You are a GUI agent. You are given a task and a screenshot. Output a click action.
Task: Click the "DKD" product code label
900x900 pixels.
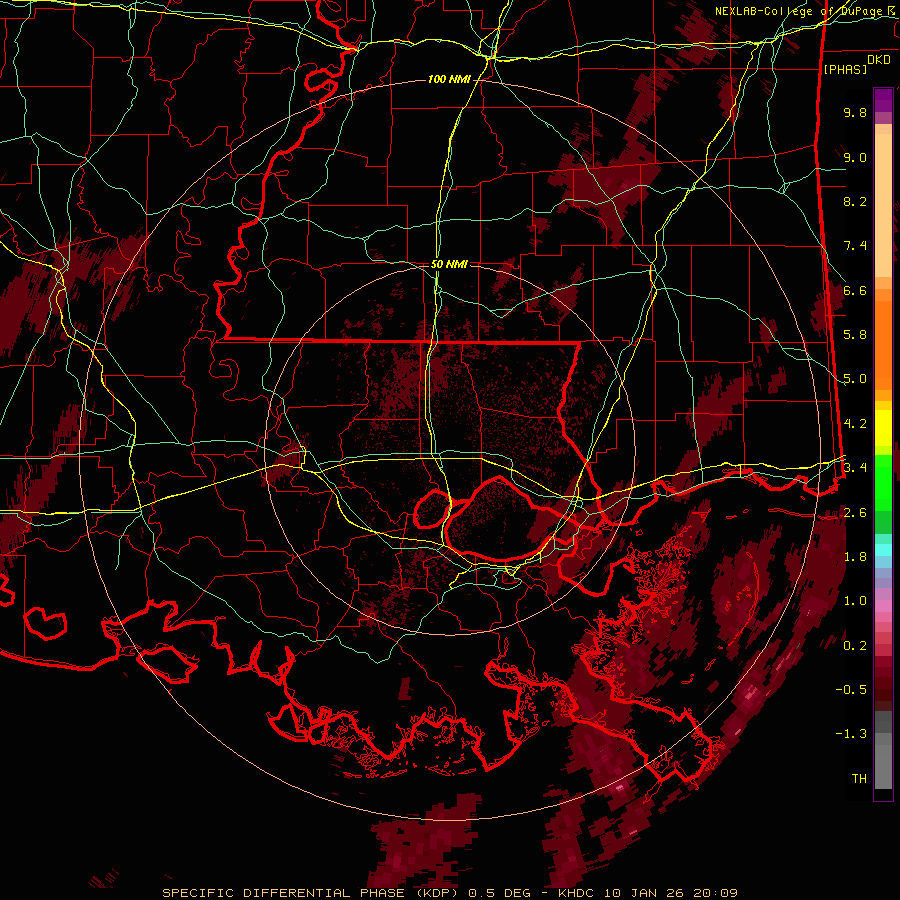pos(879,60)
